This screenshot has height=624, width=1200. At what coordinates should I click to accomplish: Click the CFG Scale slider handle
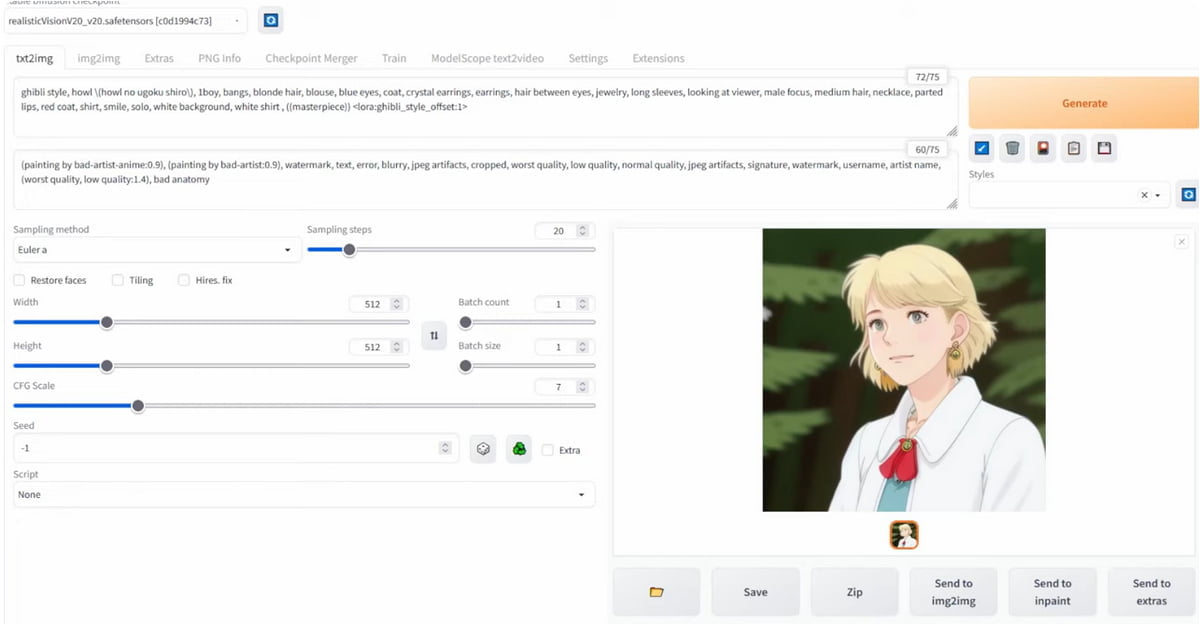[138, 406]
